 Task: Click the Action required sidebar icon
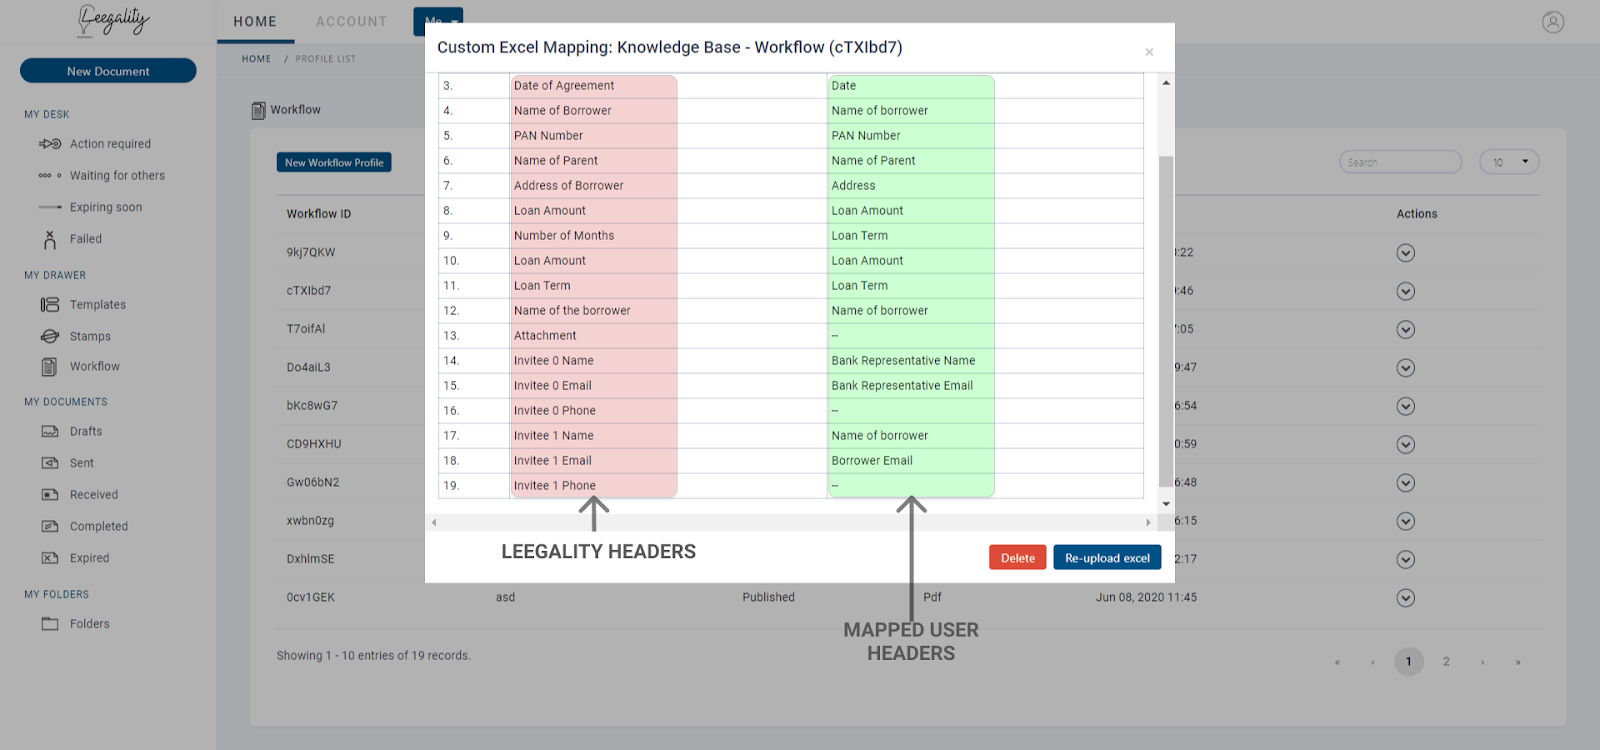click(x=50, y=144)
